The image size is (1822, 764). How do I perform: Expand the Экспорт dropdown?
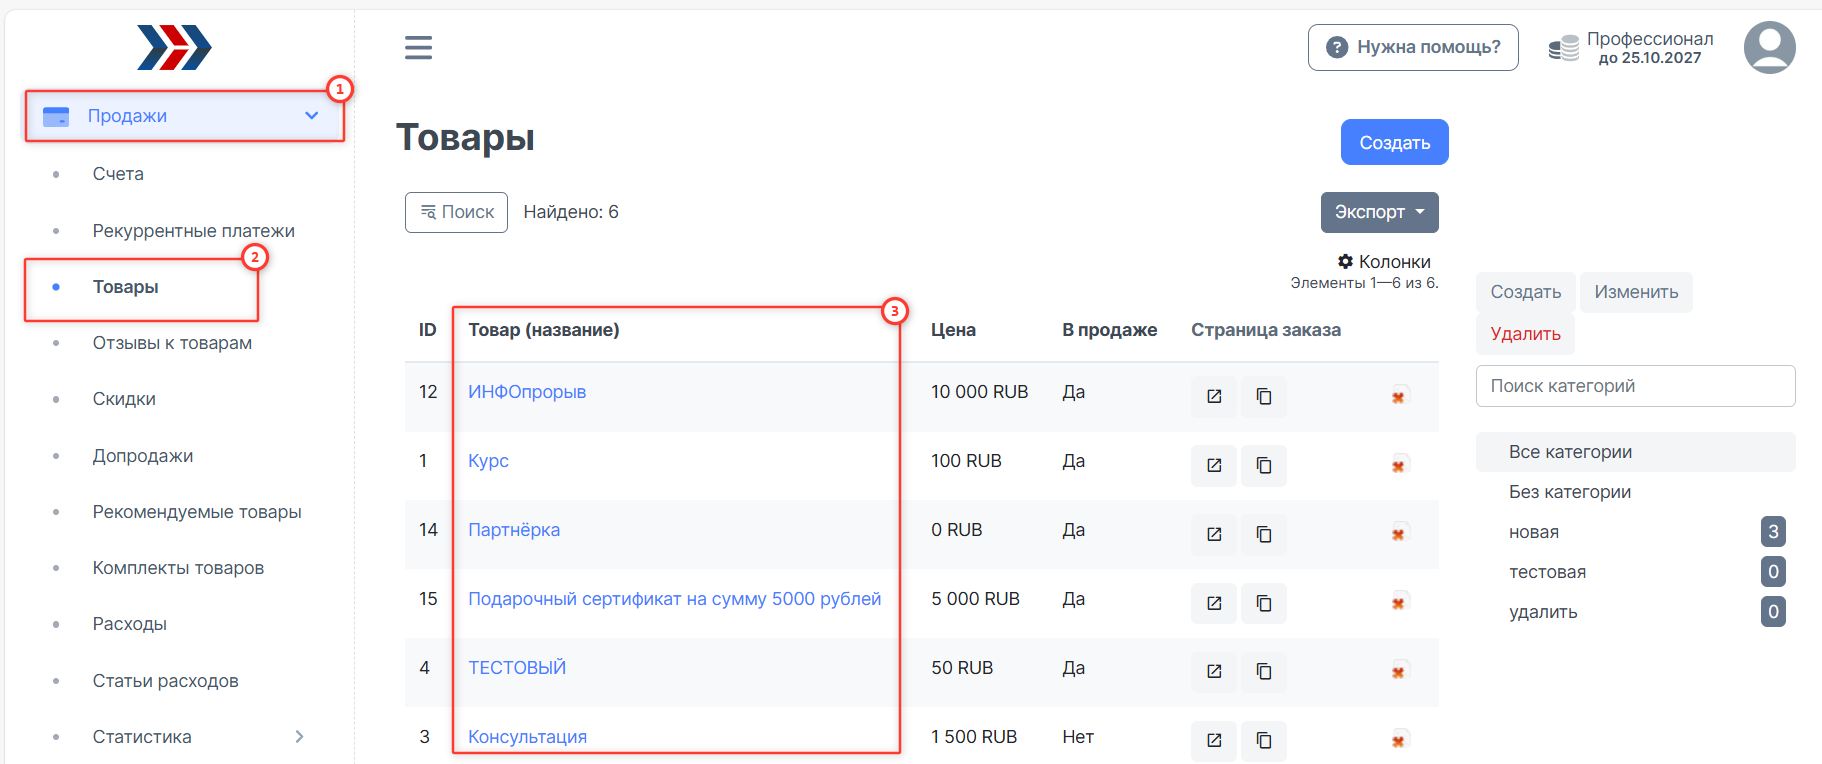(1379, 212)
